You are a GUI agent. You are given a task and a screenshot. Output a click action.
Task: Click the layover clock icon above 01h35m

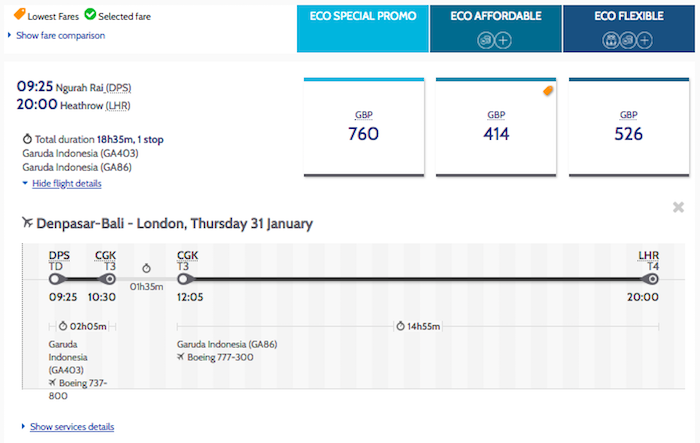click(146, 268)
